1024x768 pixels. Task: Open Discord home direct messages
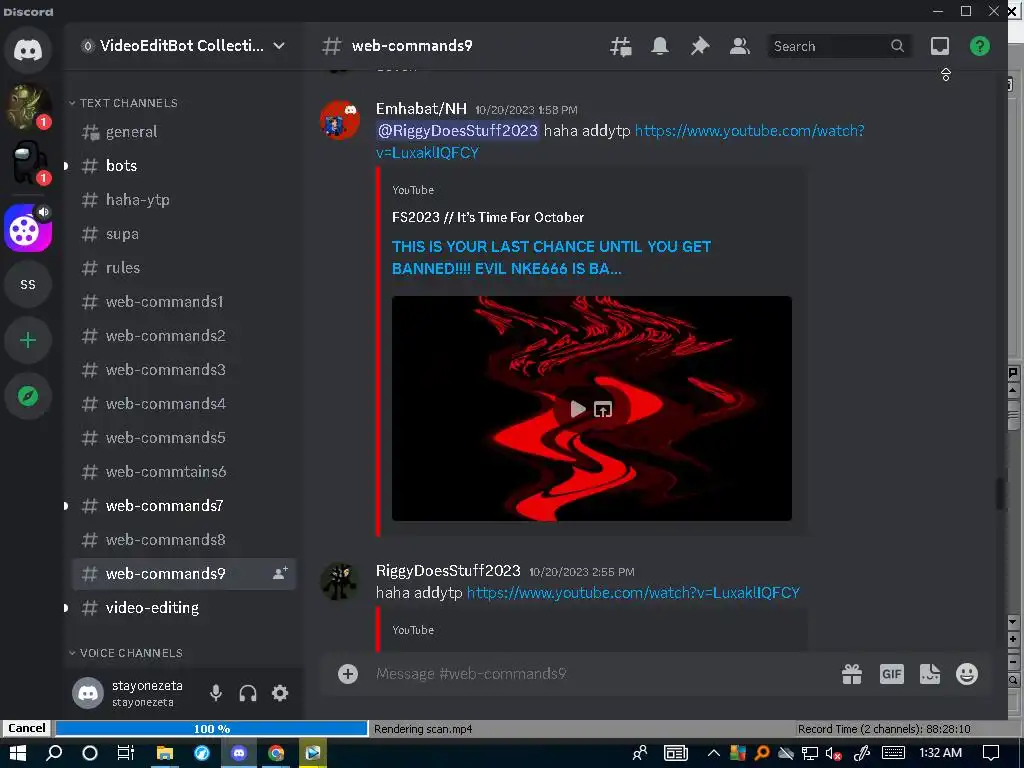click(x=27, y=50)
